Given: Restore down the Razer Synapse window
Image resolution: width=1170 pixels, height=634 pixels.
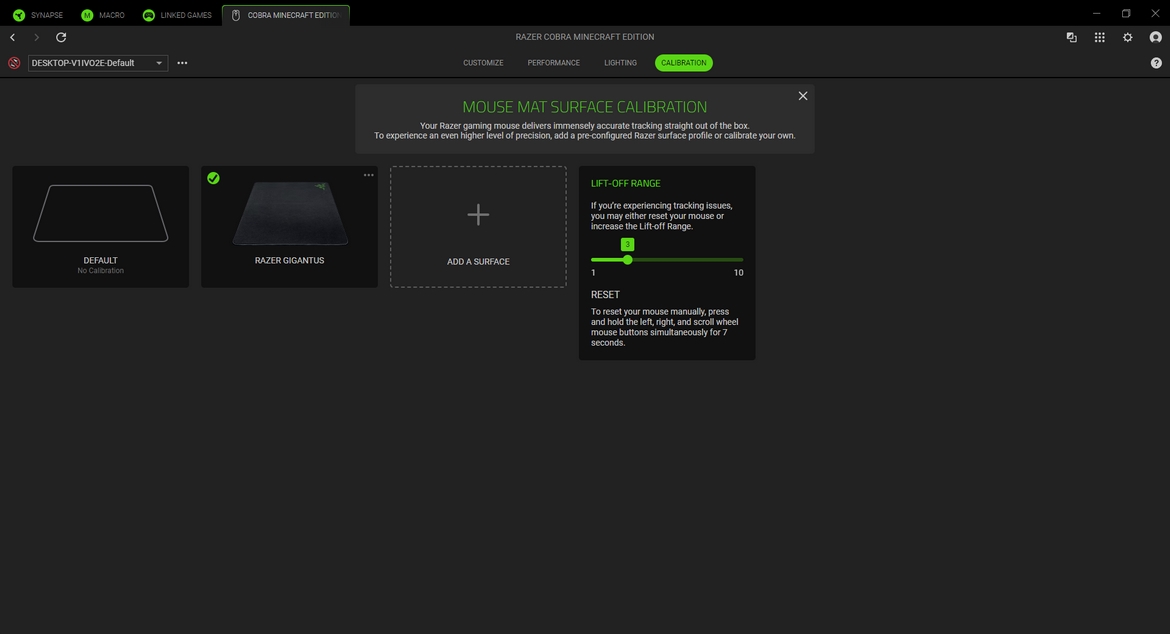Looking at the screenshot, I should click(x=1126, y=13).
